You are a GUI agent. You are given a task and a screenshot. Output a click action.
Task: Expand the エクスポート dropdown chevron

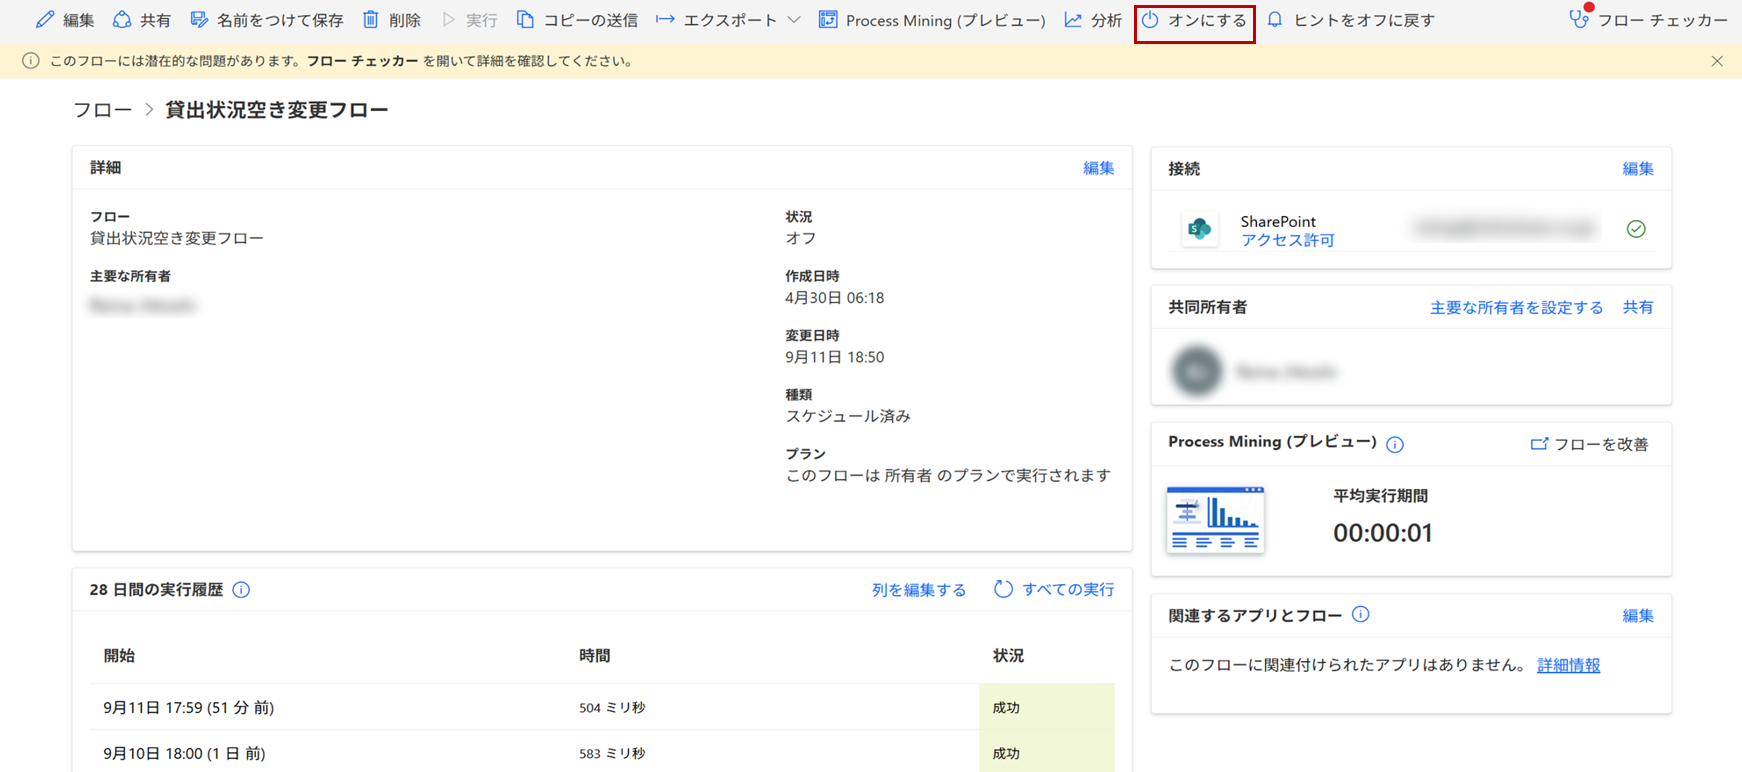click(794, 20)
